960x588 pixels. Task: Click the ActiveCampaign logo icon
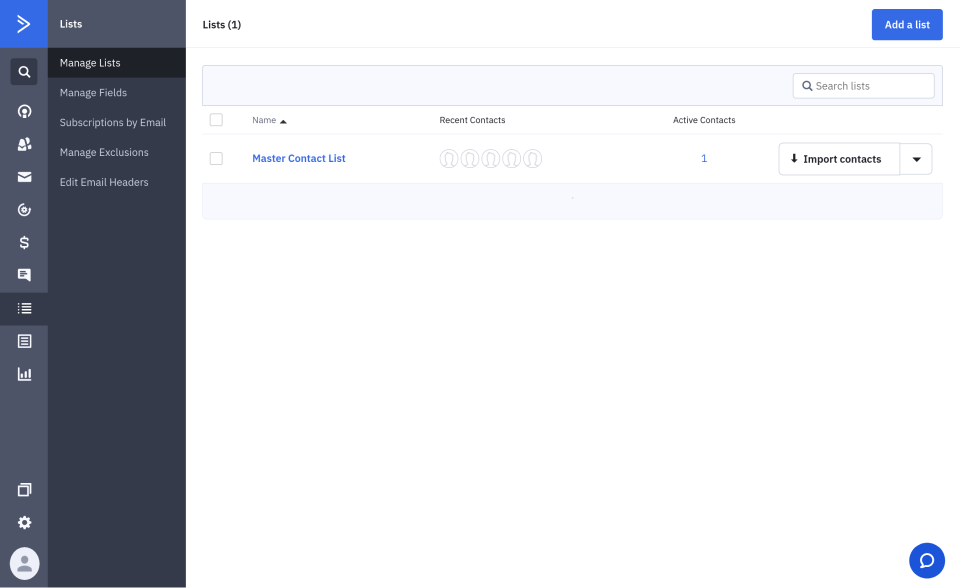pos(23,24)
